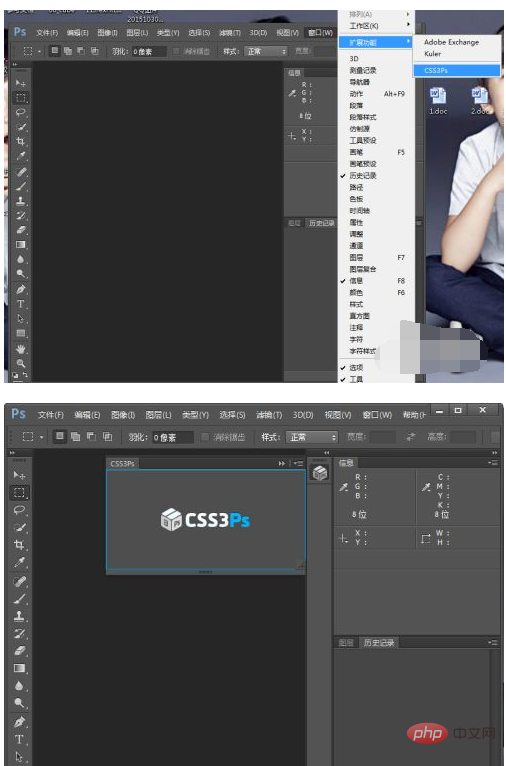This screenshot has width=506, height=766.
Task: Open marquee tool preset arrow in CSS3Ps window
Action: tap(42, 437)
